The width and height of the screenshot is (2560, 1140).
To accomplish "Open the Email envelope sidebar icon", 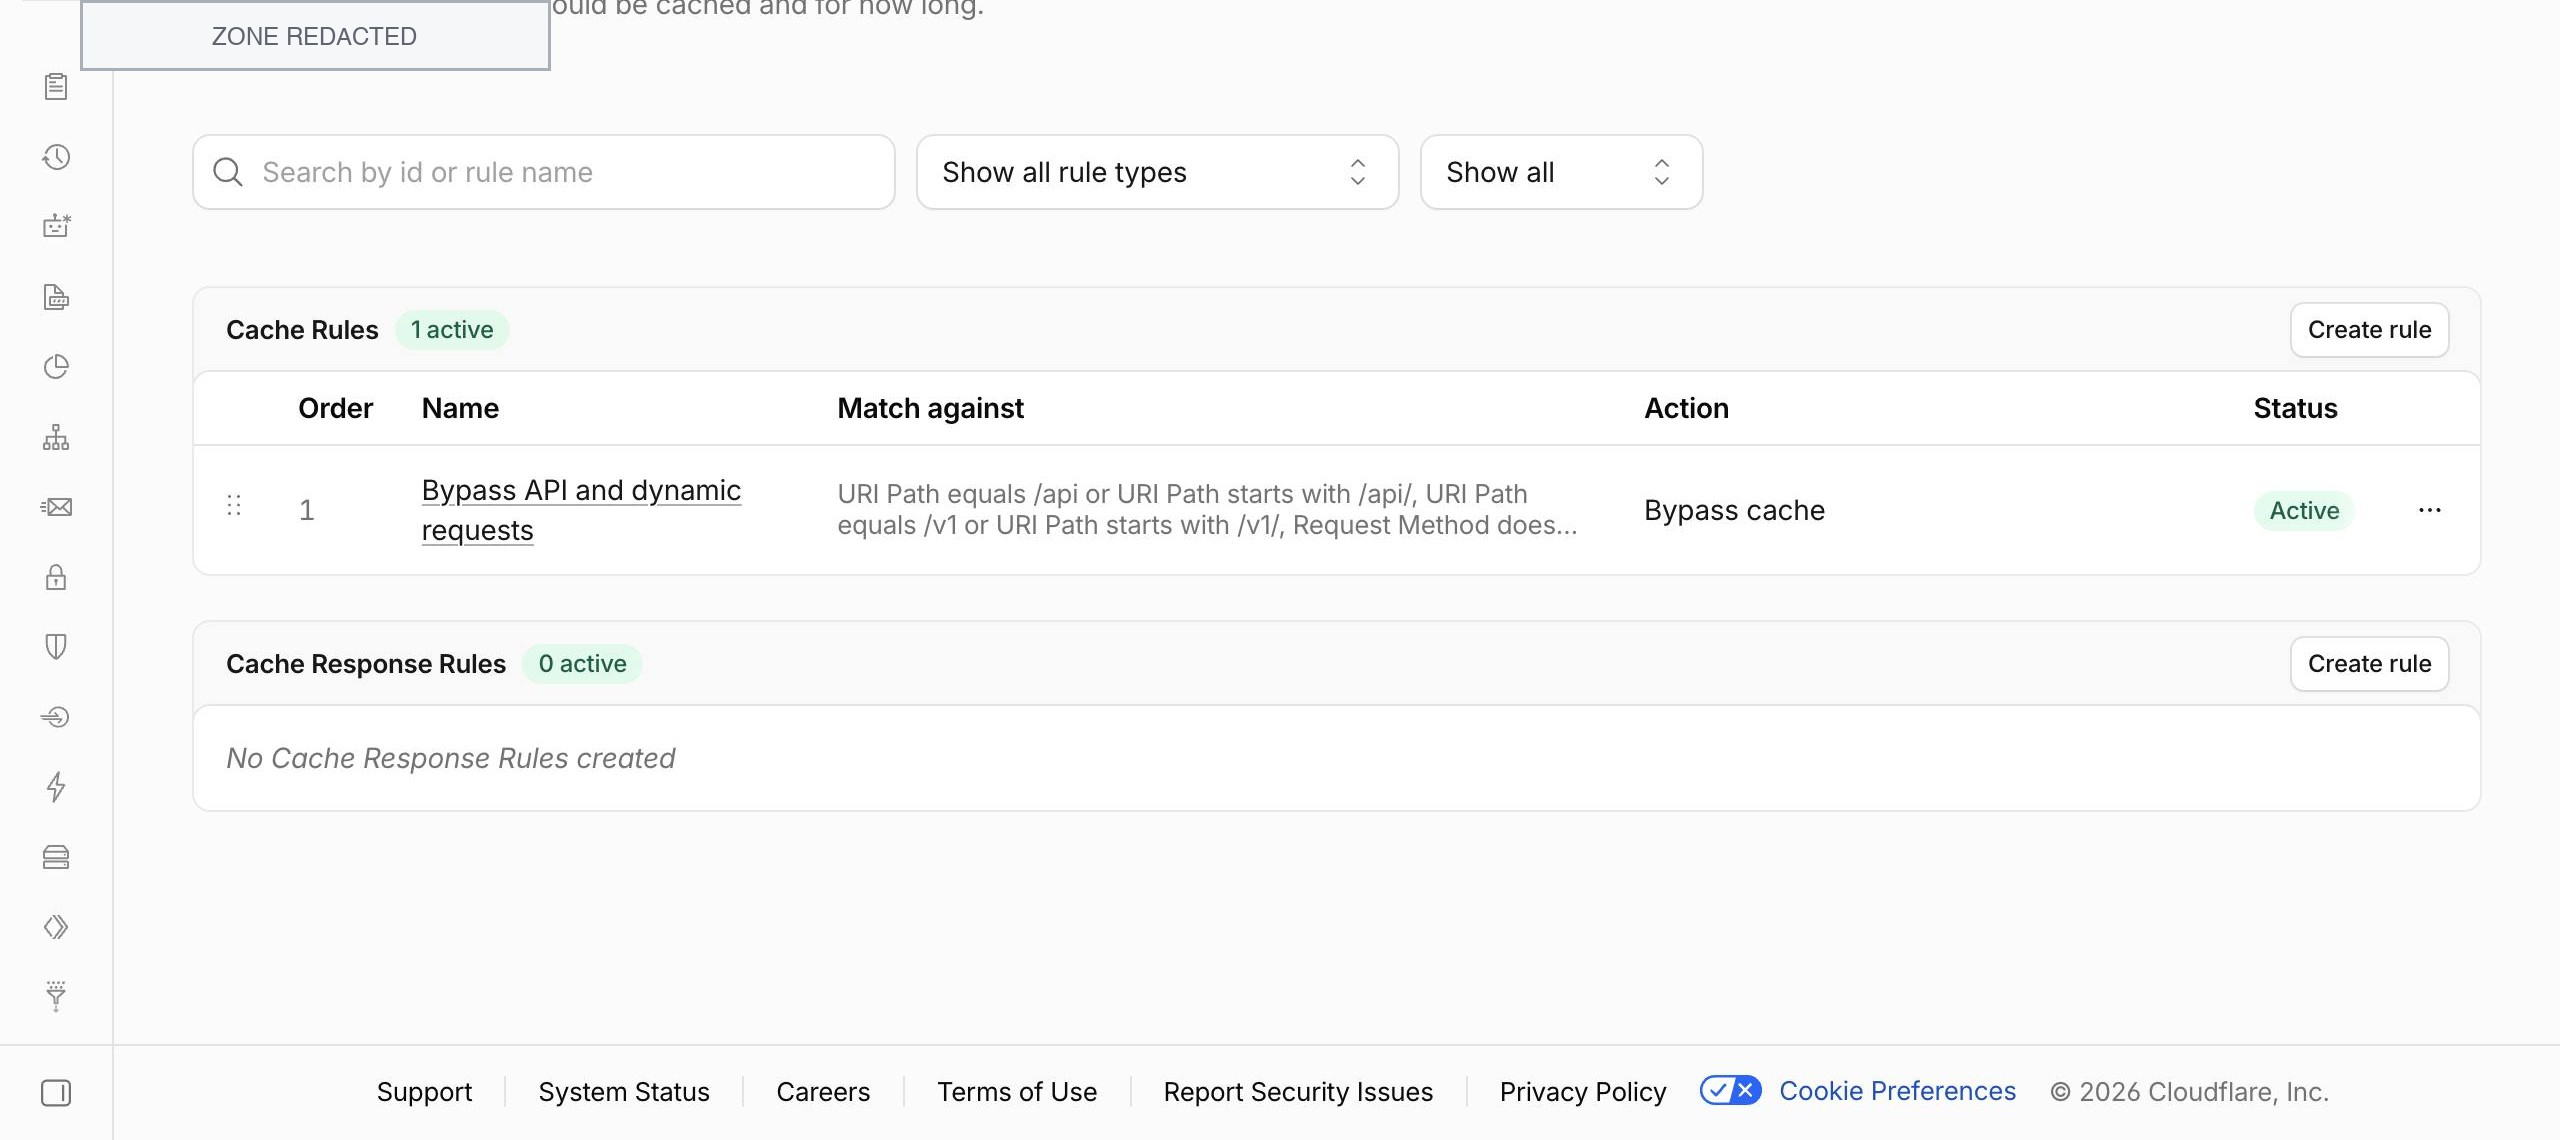I will coord(56,507).
